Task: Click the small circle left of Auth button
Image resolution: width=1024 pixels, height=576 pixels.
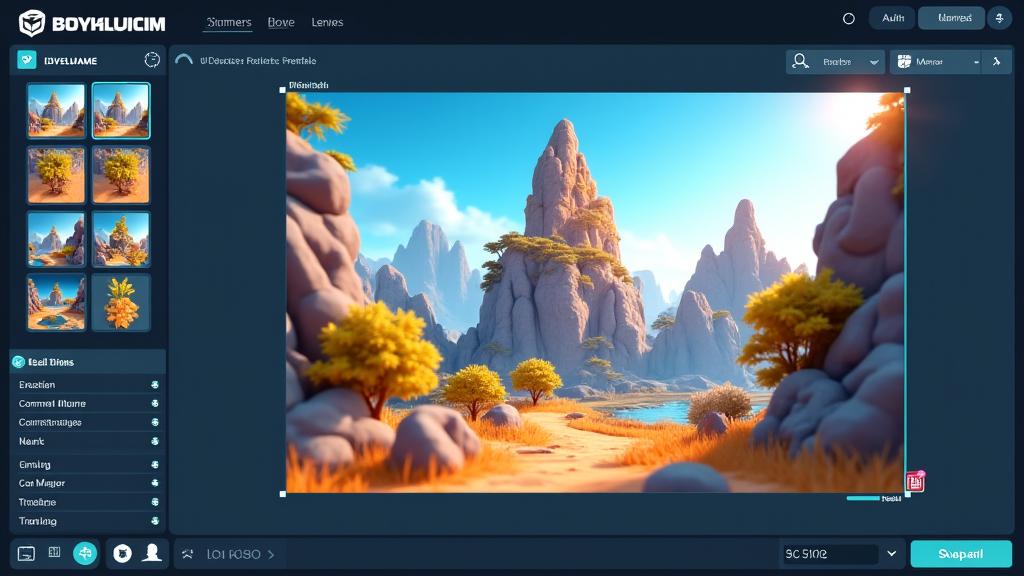Action: pyautogui.click(x=849, y=18)
